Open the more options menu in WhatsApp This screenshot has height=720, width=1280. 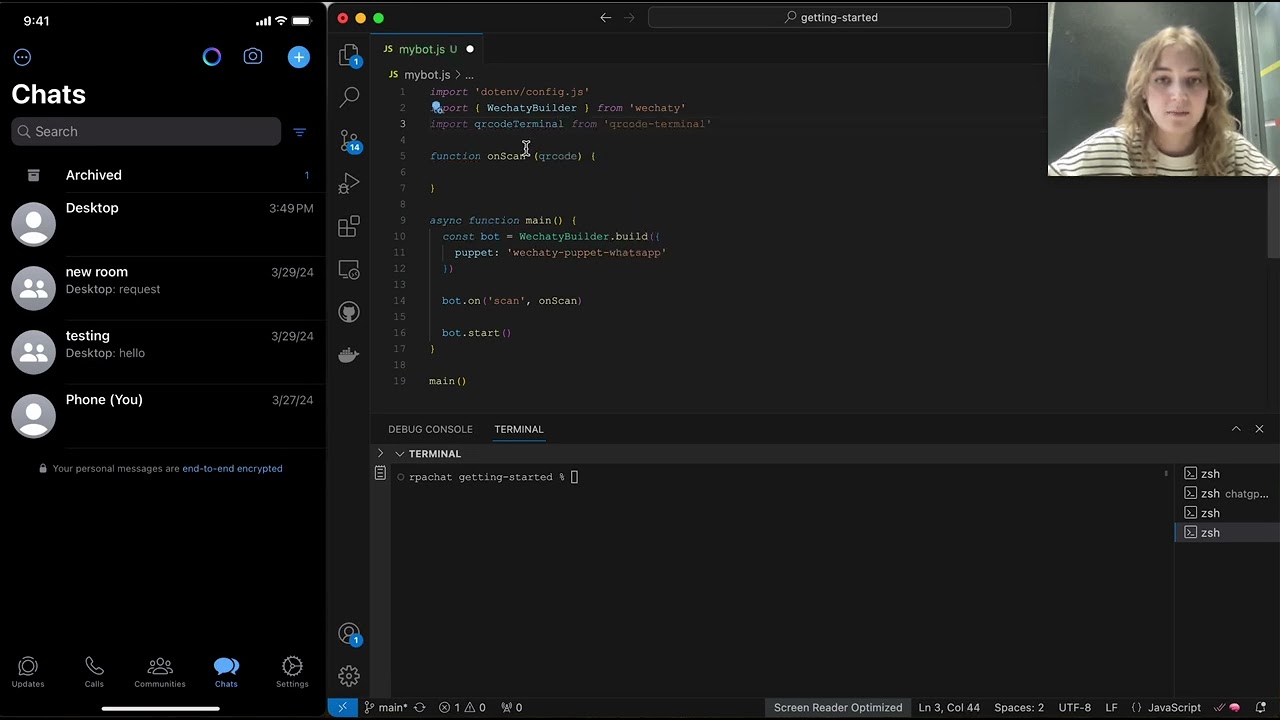click(x=22, y=57)
